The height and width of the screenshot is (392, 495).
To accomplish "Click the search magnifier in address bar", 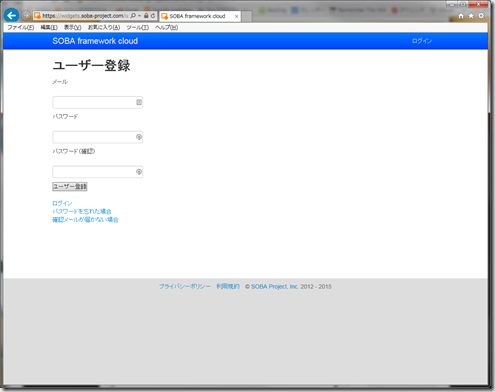I will click(x=133, y=16).
